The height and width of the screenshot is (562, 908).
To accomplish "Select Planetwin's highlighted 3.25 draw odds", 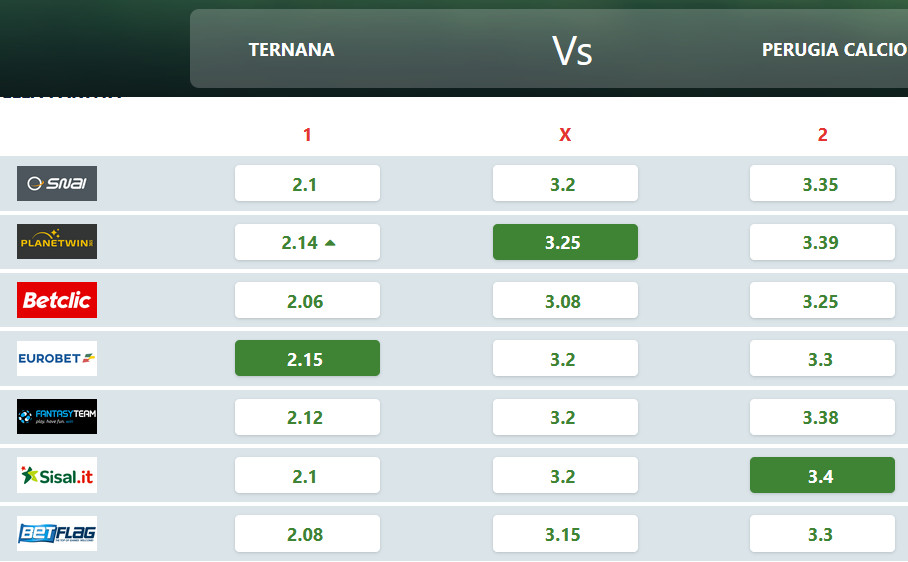I will (565, 242).
